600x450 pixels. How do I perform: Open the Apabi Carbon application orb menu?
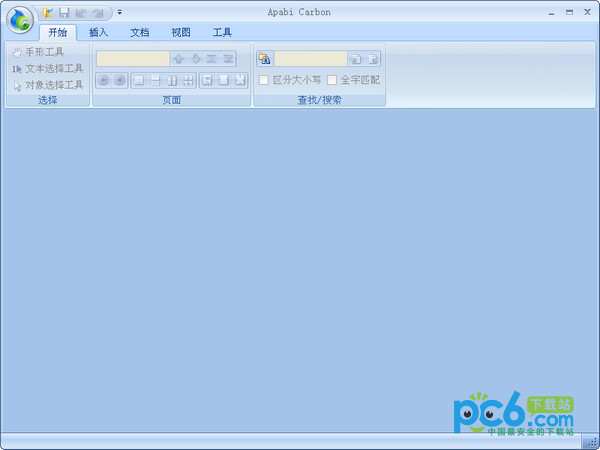click(x=20, y=20)
